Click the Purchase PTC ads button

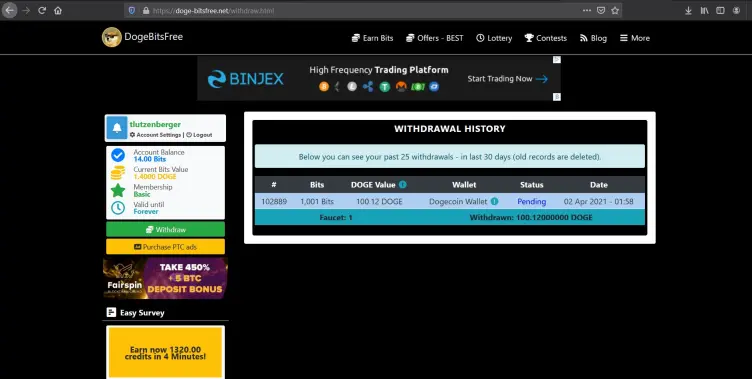(165, 247)
